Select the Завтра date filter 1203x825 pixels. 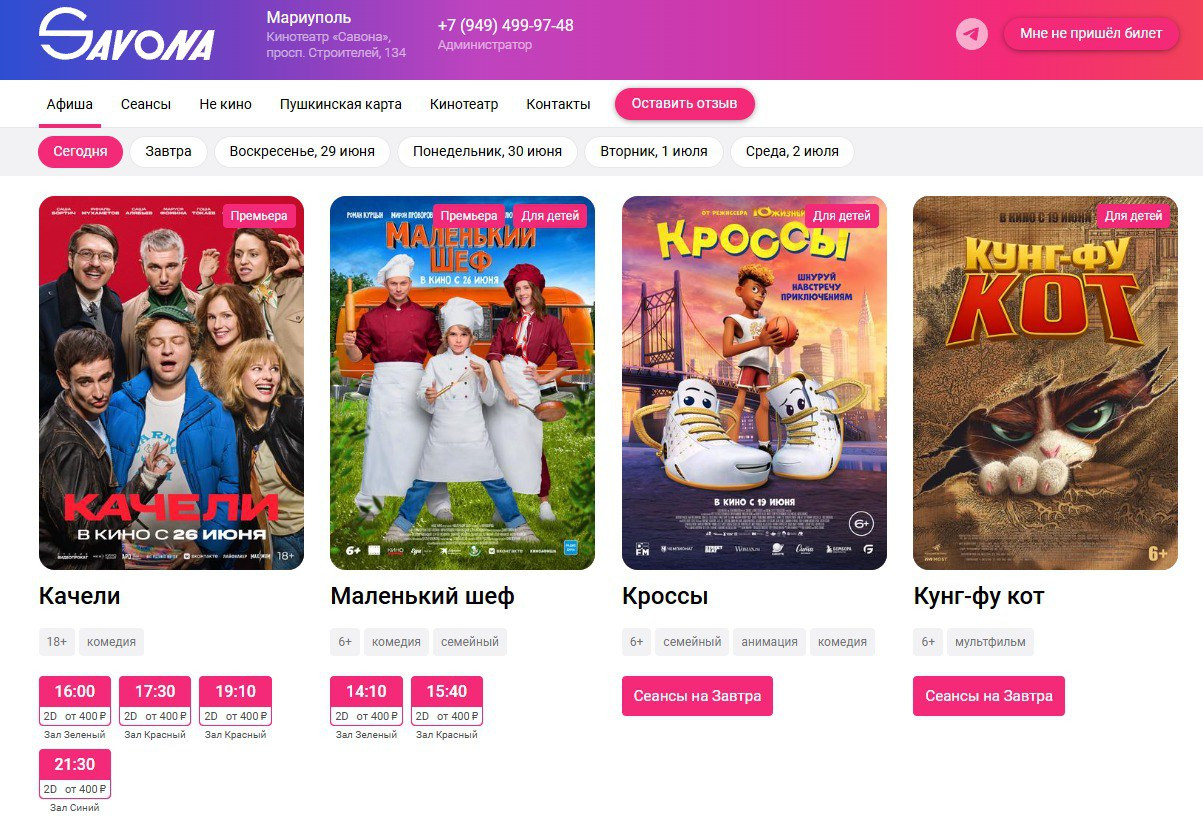click(168, 152)
